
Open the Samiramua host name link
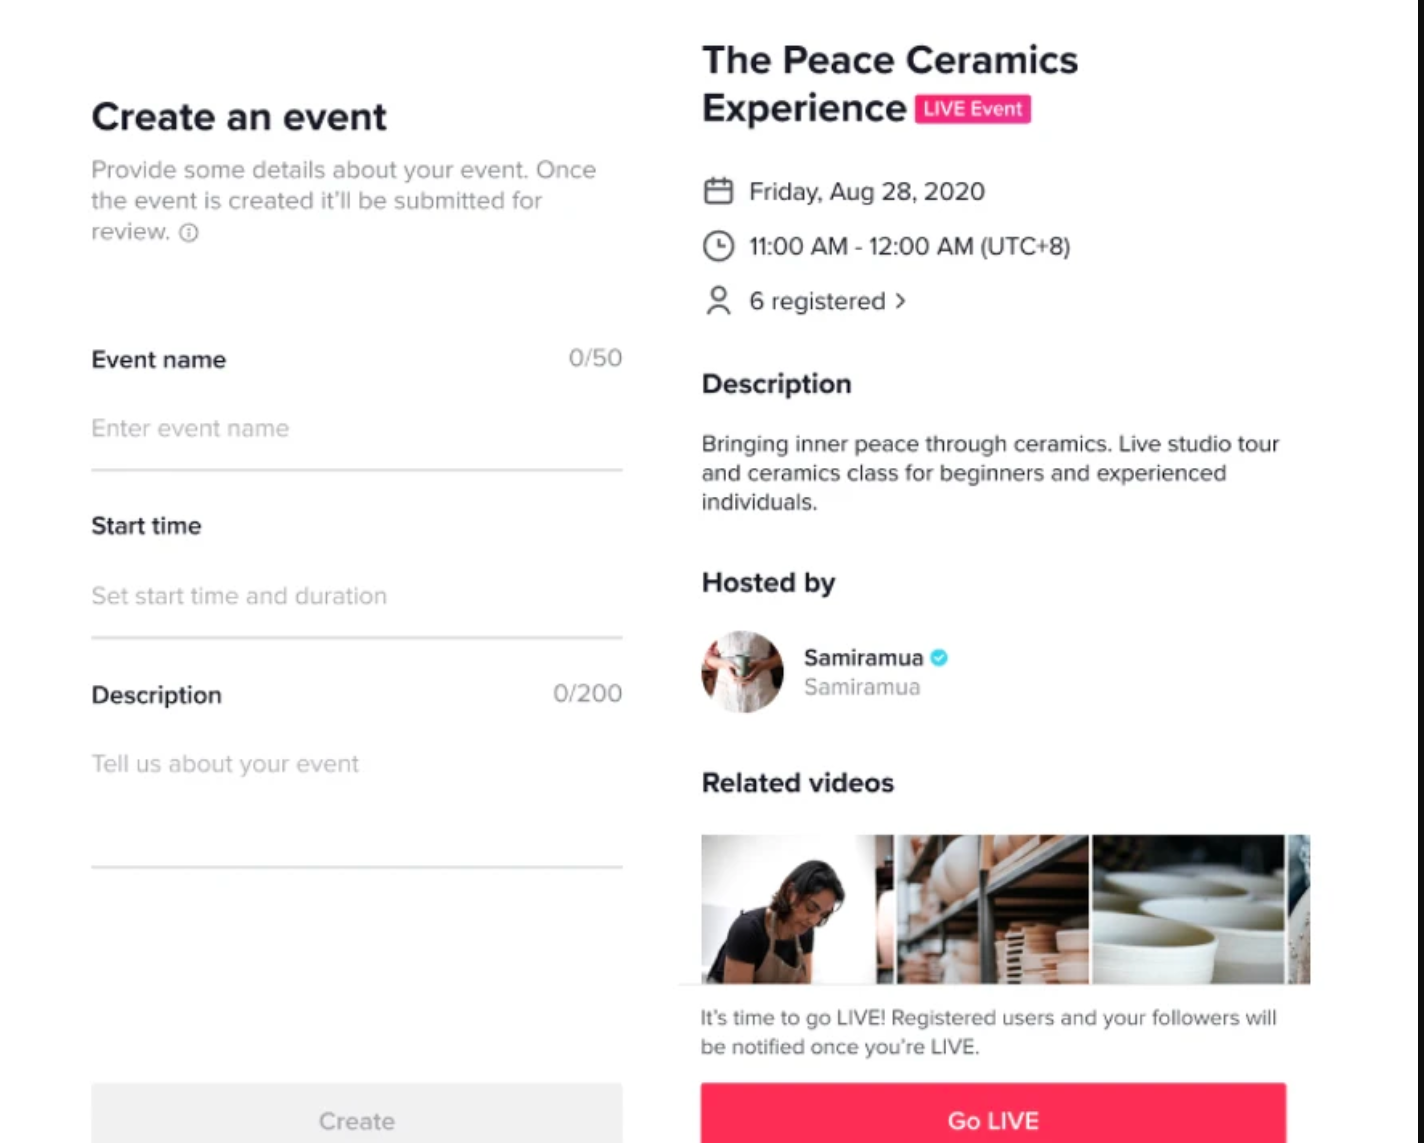point(863,658)
